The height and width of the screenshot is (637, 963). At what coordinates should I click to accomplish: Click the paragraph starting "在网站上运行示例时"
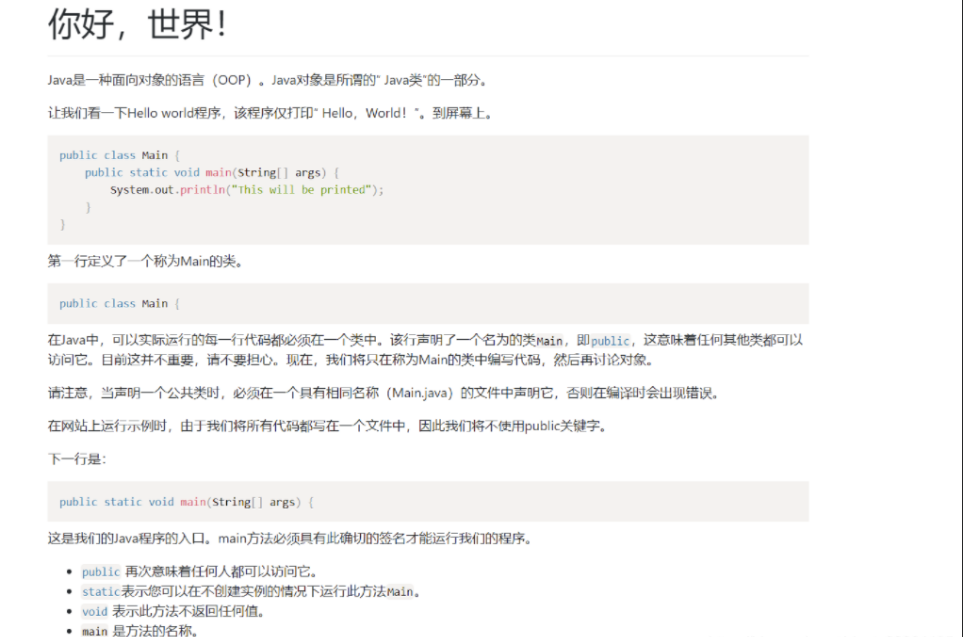[328, 426]
